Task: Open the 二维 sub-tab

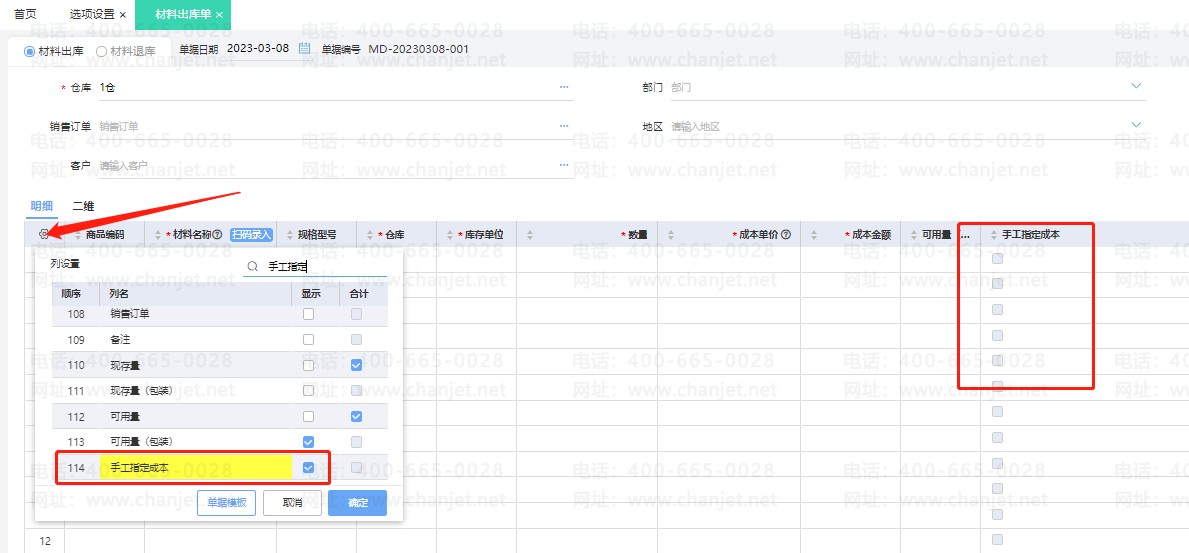Action: pos(83,206)
